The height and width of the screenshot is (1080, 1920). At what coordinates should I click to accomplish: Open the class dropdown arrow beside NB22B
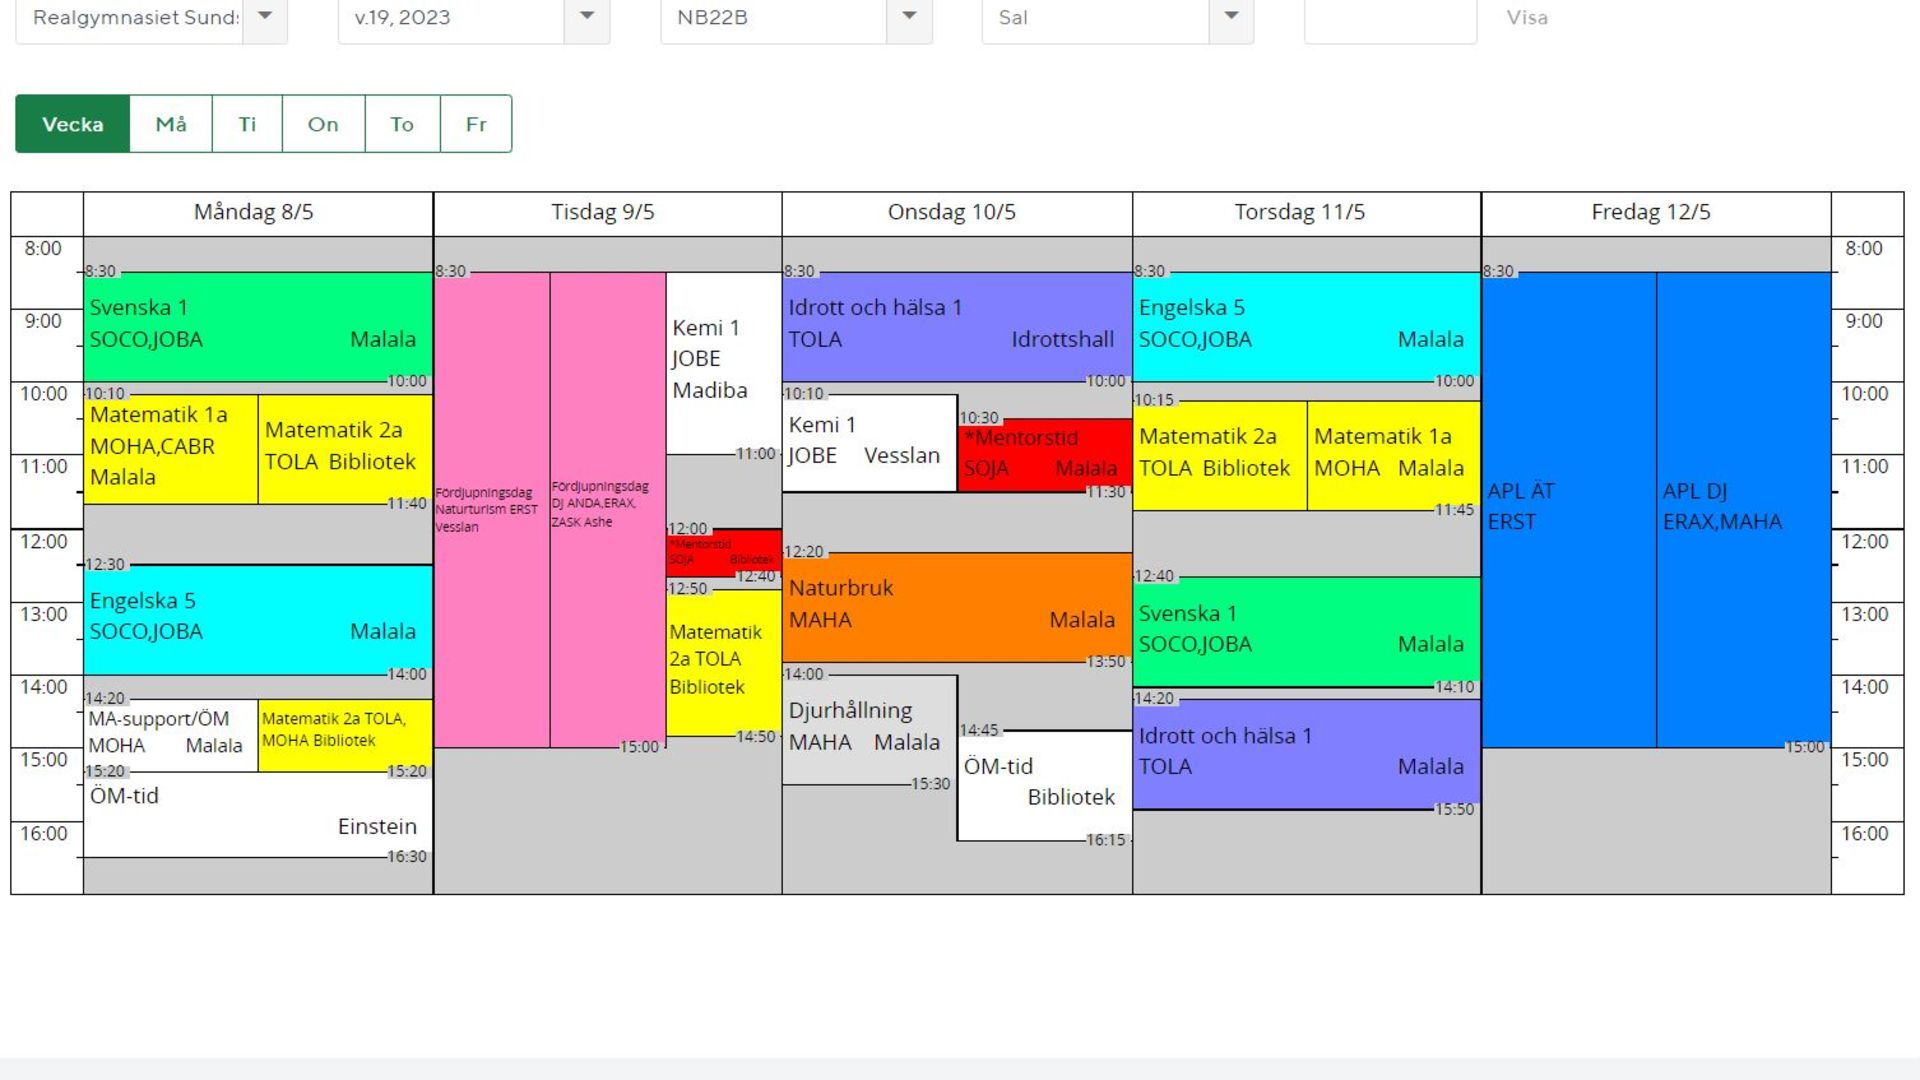tap(909, 17)
